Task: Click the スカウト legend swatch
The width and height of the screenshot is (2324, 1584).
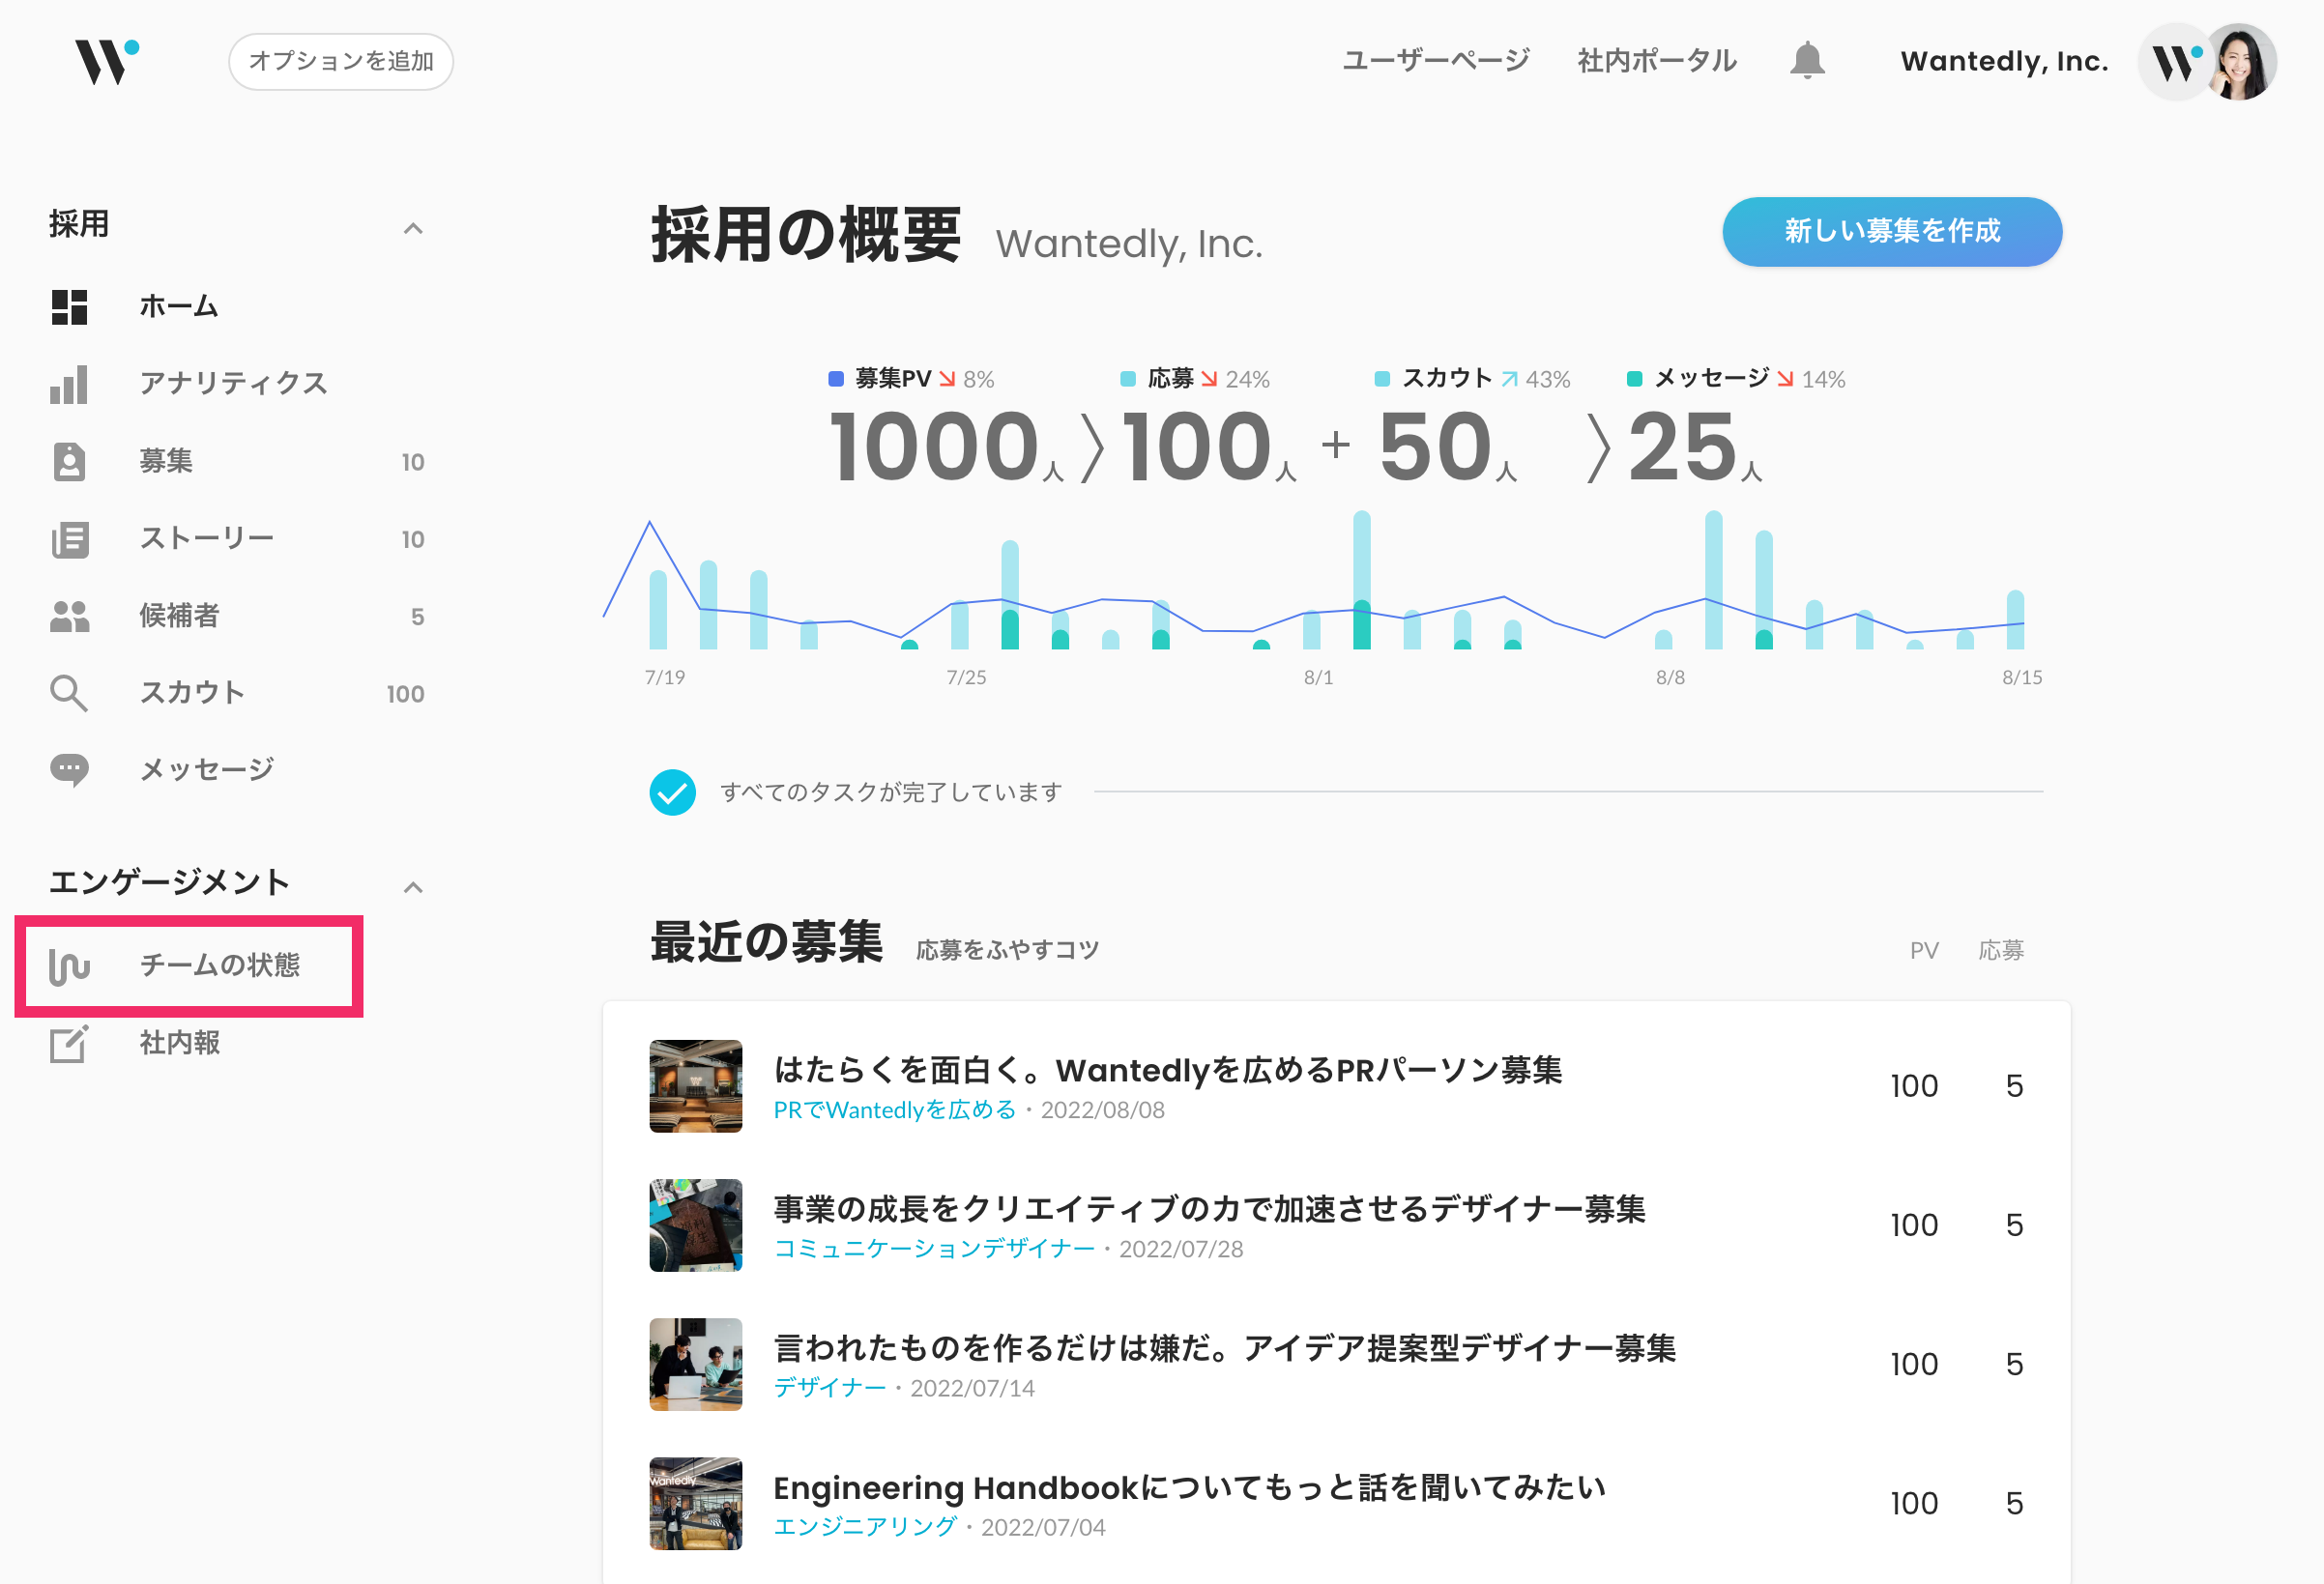Action: [1382, 379]
